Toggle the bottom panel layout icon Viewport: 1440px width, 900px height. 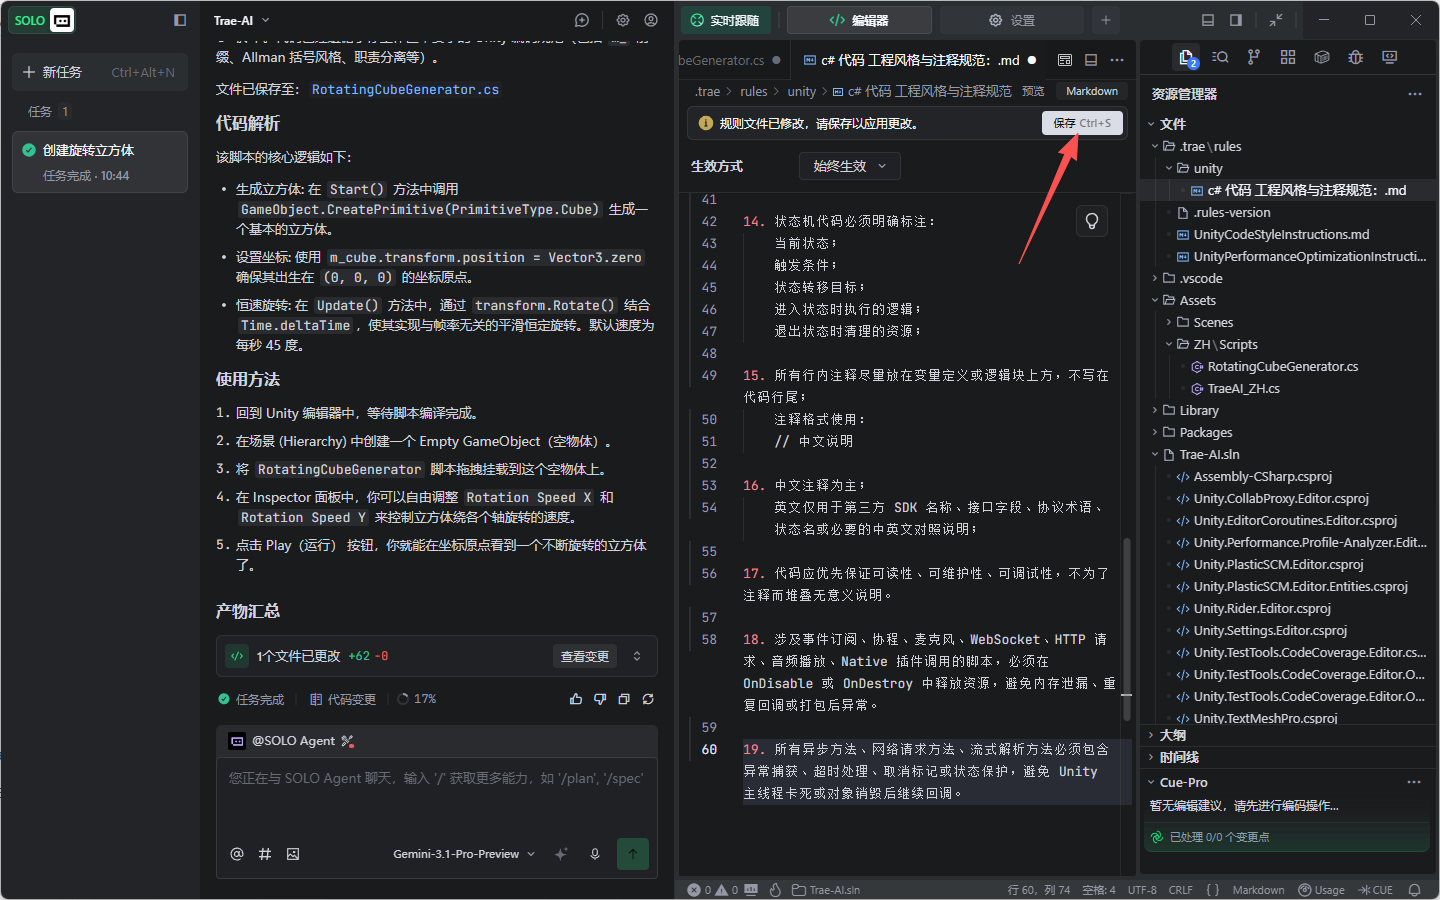1208,20
